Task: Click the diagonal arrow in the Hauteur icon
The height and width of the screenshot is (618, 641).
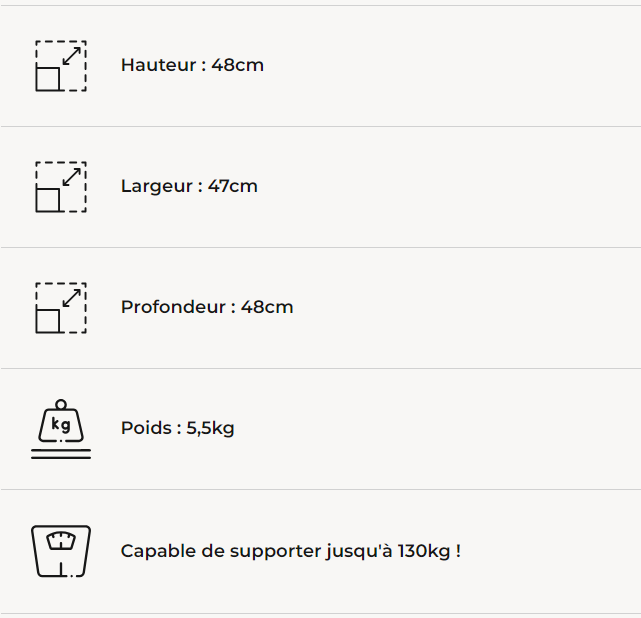Action: pos(72,55)
